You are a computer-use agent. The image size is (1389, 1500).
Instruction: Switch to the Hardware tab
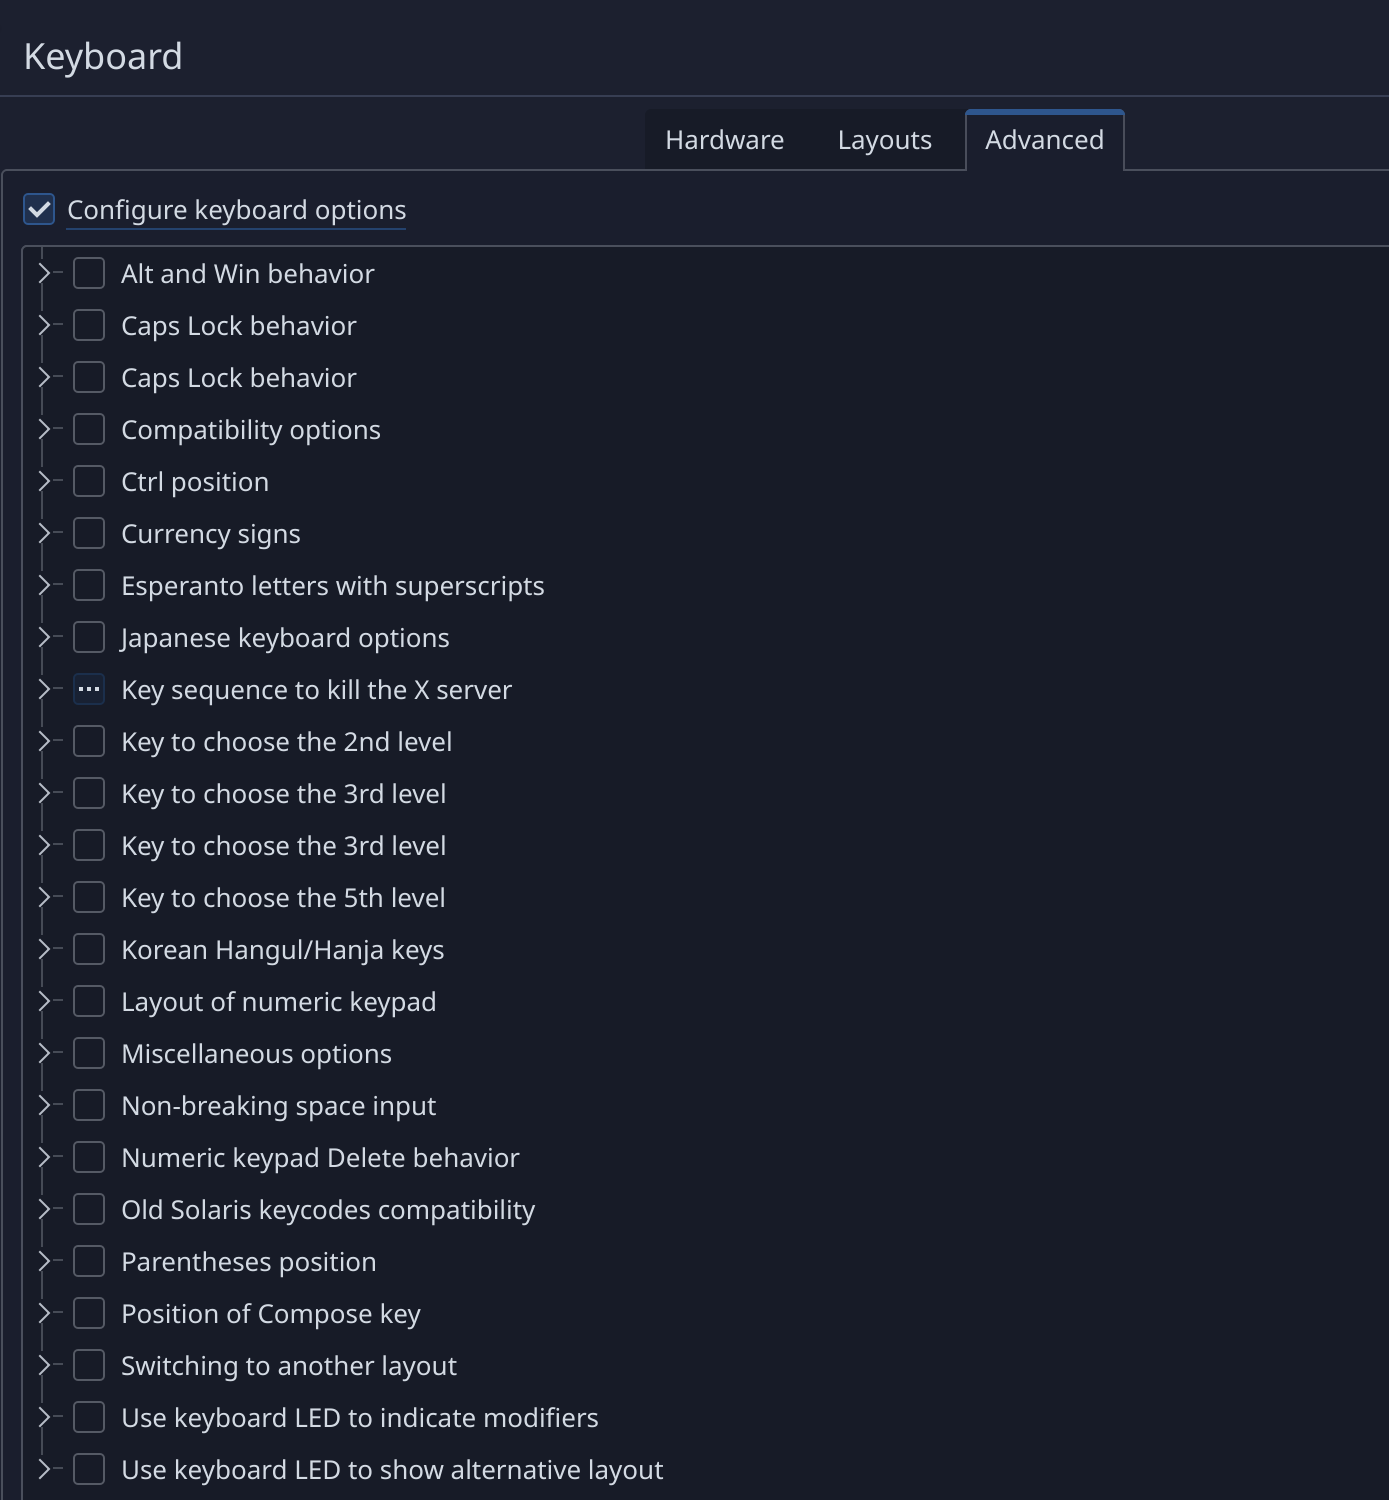723,139
